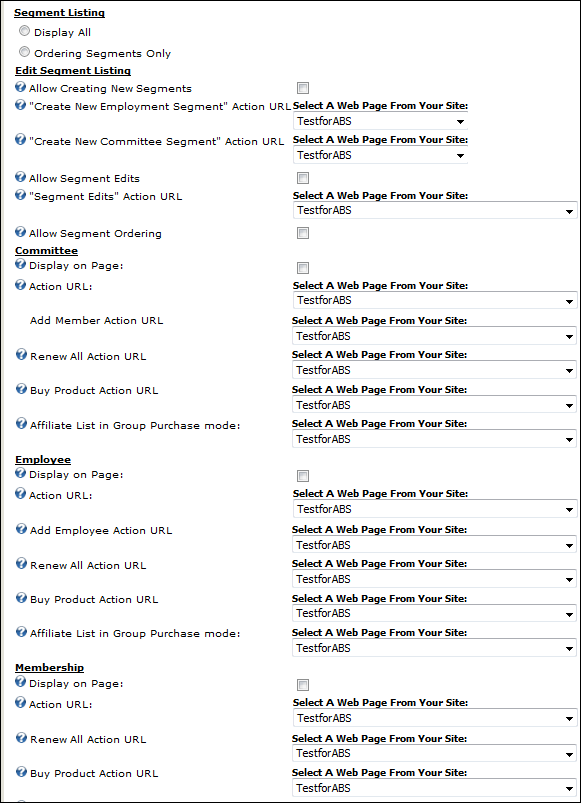The width and height of the screenshot is (581, 803).
Task: Open the Employee Renew All Action URL dropdown
Action: (435, 579)
